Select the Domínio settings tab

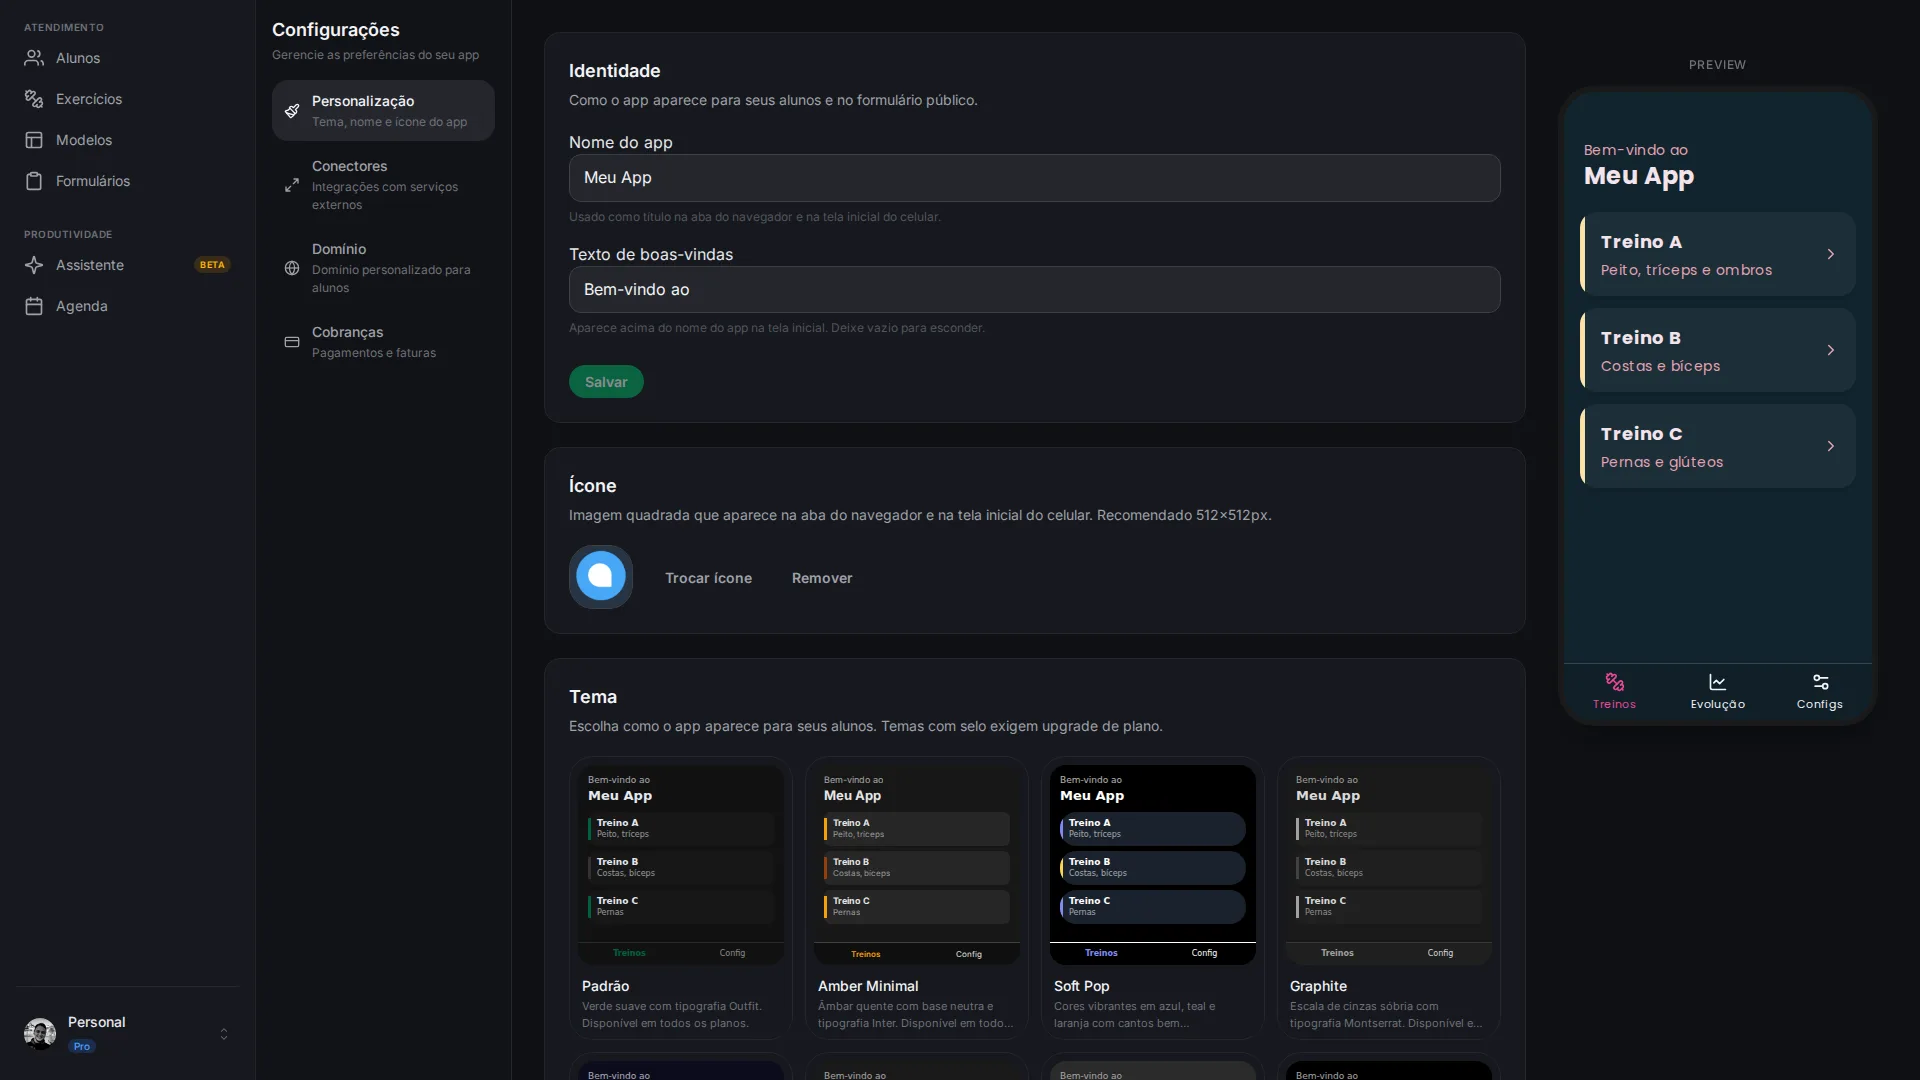383,268
